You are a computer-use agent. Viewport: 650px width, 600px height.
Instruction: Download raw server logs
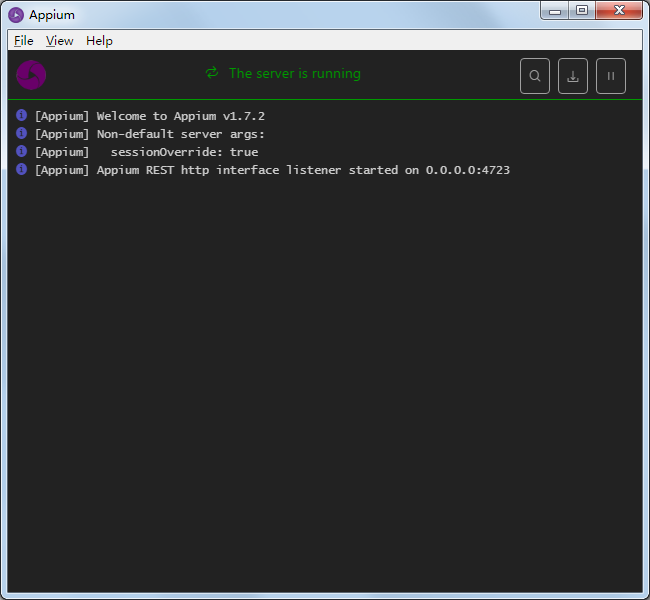click(573, 76)
